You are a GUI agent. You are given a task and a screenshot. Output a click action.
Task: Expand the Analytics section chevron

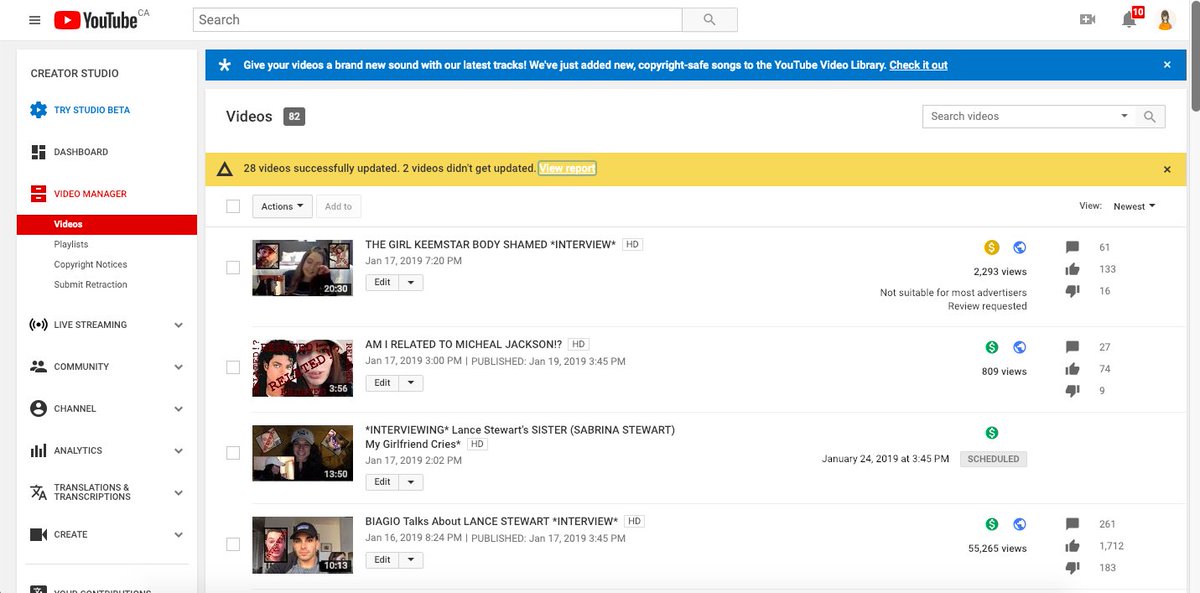[x=179, y=451]
